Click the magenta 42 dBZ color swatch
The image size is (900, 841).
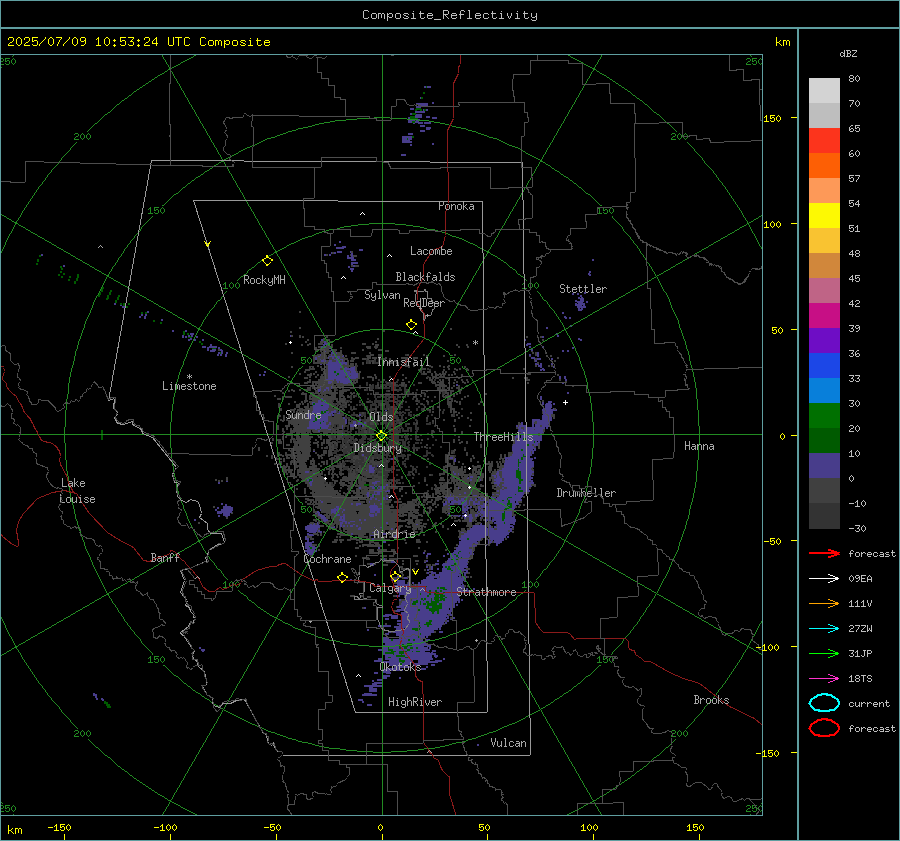pyautogui.click(x=824, y=315)
